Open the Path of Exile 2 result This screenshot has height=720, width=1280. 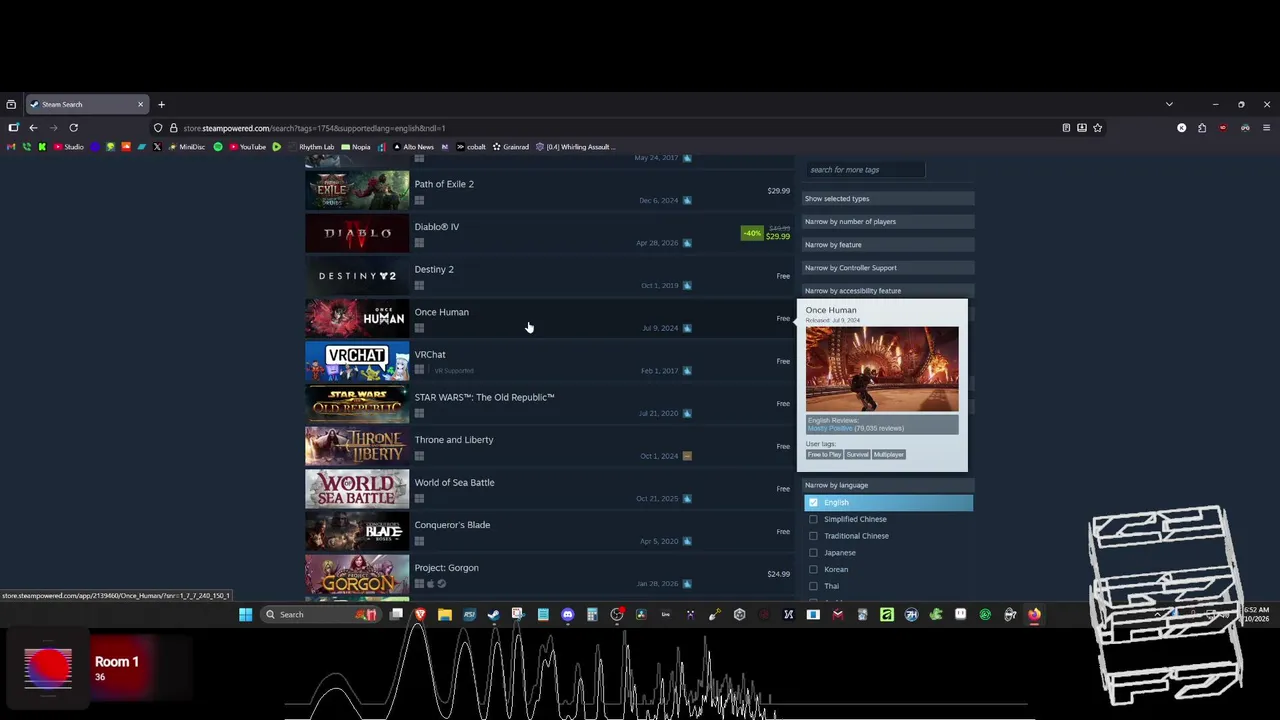548,191
